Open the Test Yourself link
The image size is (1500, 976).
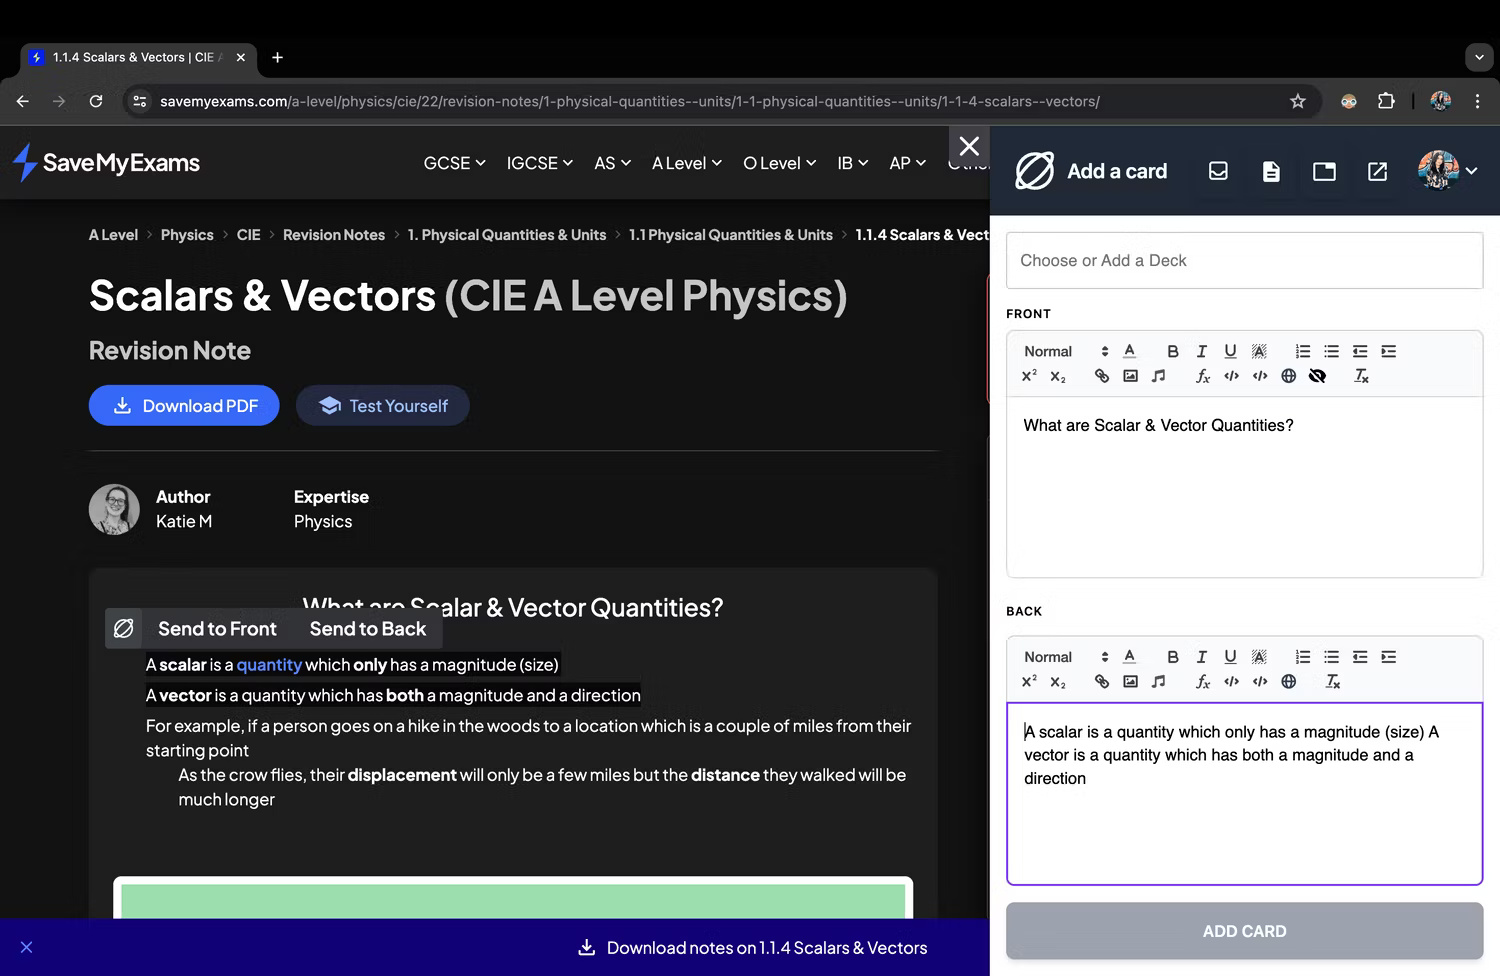point(382,405)
